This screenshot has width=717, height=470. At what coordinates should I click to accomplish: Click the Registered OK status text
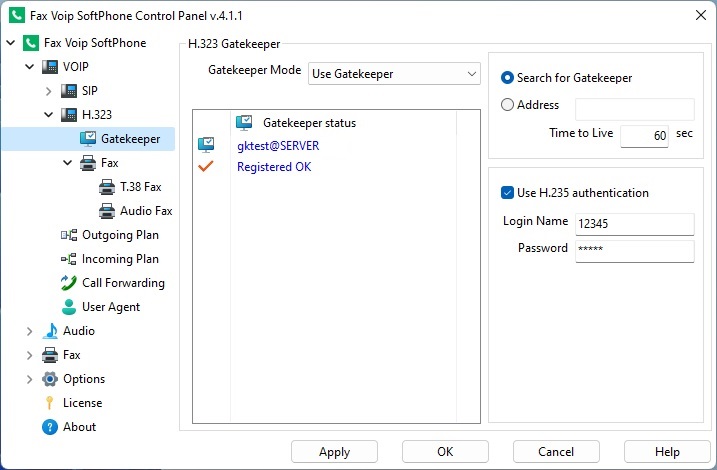[x=274, y=167]
